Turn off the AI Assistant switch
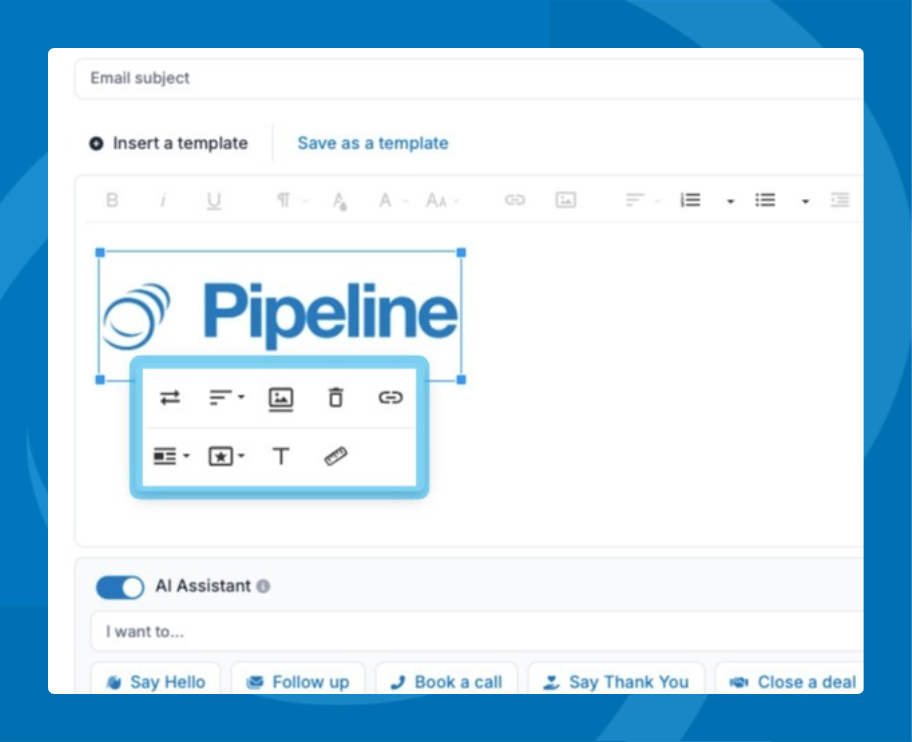Screen dimensions: 912x742 pos(120,587)
